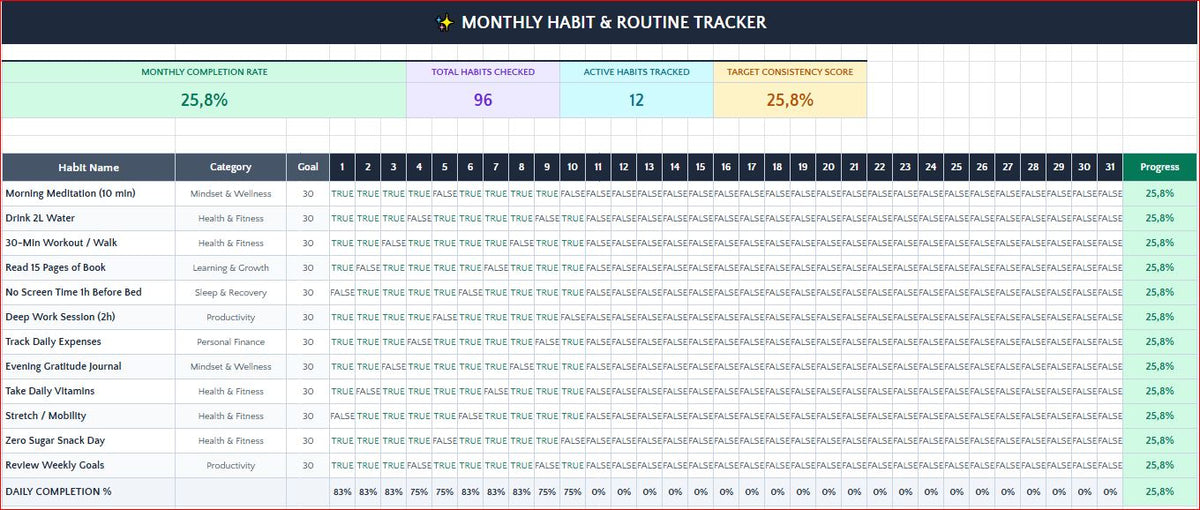Toggle Morning Meditation day 1 TRUE value
Viewport: 1200px width, 510px height.
point(342,193)
